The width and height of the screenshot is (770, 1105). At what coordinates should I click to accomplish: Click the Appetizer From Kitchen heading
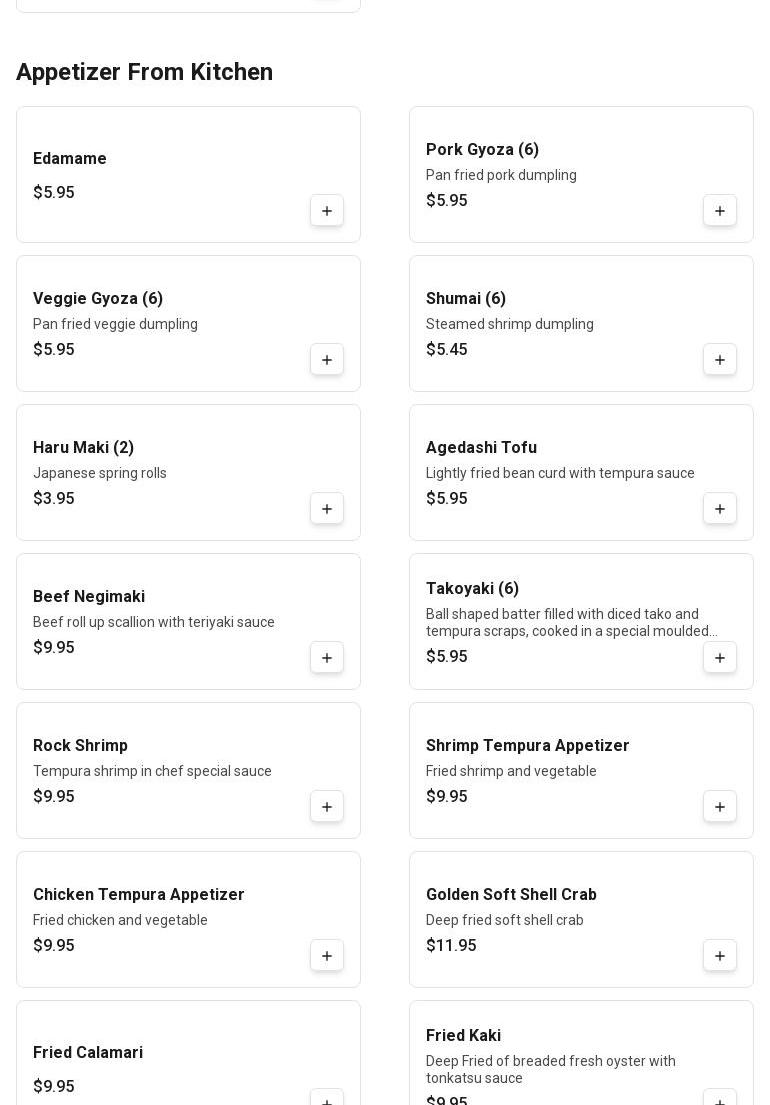(x=145, y=72)
